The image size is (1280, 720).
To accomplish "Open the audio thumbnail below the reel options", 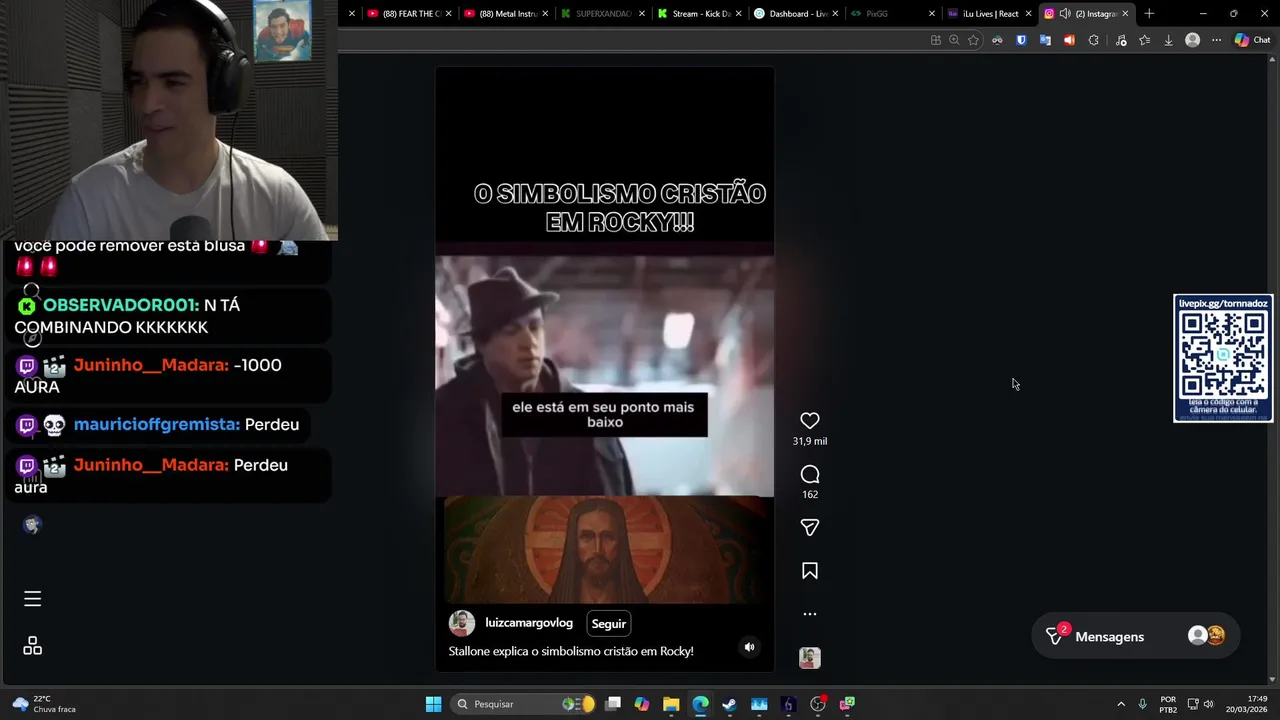I will (x=810, y=657).
